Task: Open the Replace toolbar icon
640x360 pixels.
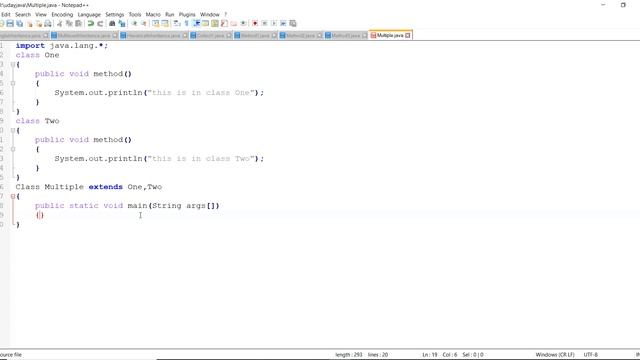Action: point(122,24)
